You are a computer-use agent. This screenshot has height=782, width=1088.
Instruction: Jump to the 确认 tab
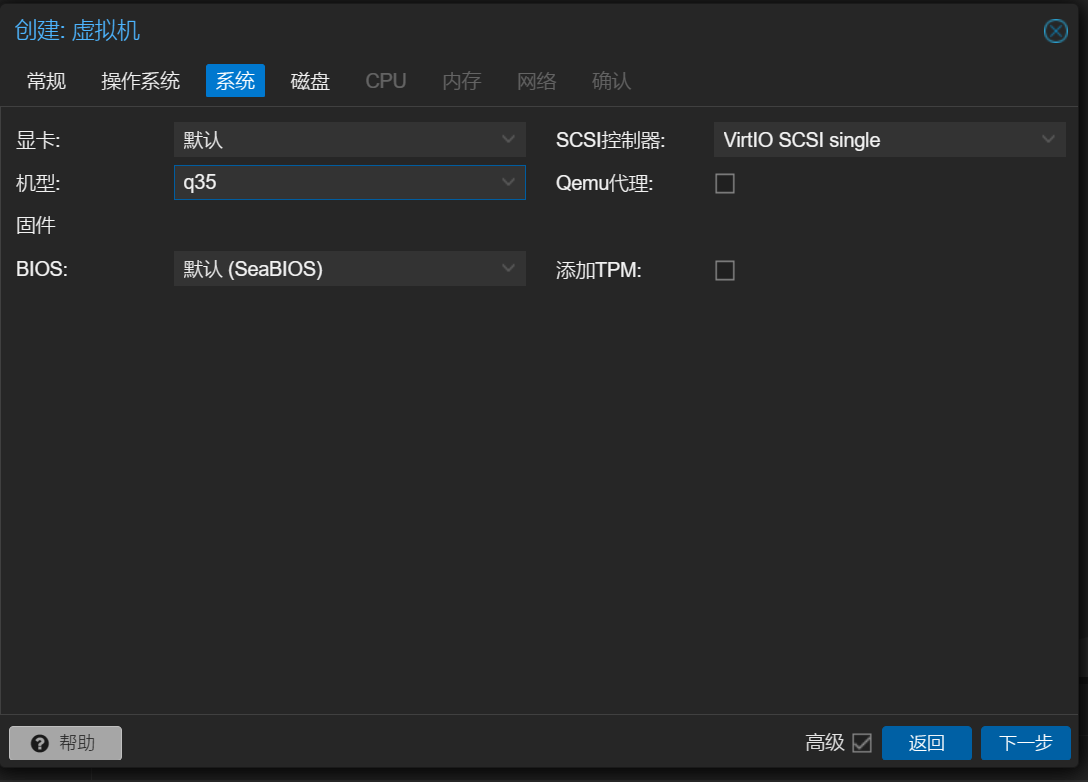pyautogui.click(x=611, y=81)
